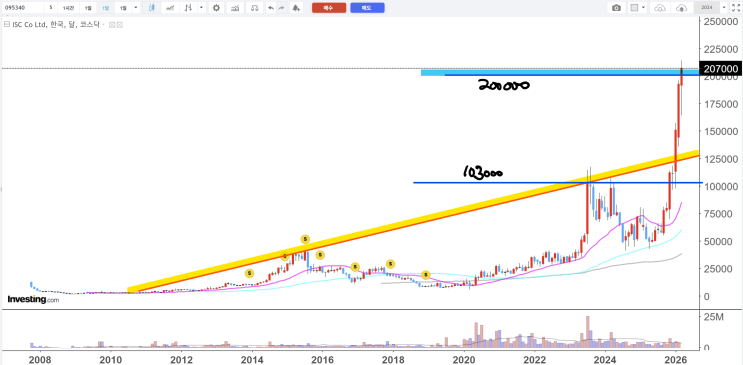Click the blue sell button

pyautogui.click(x=367, y=8)
